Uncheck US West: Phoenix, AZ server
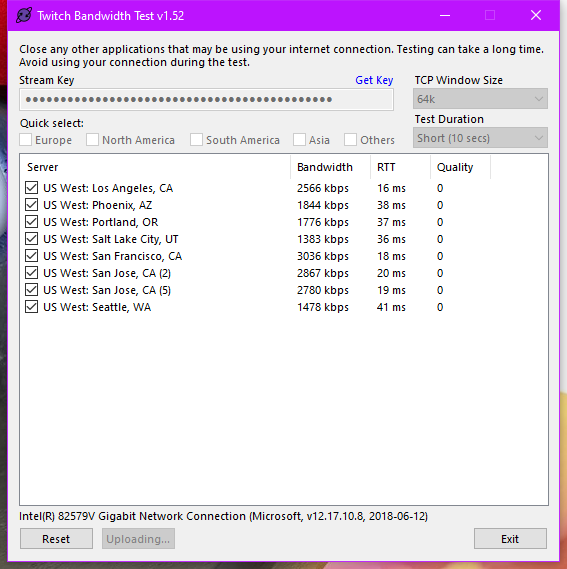This screenshot has width=567, height=569. pos(32,205)
